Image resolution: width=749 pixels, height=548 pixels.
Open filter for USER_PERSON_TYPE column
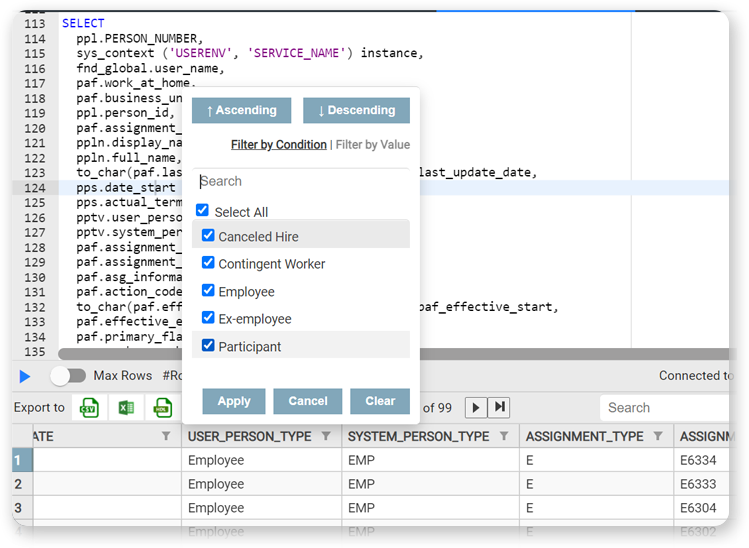[326, 436]
